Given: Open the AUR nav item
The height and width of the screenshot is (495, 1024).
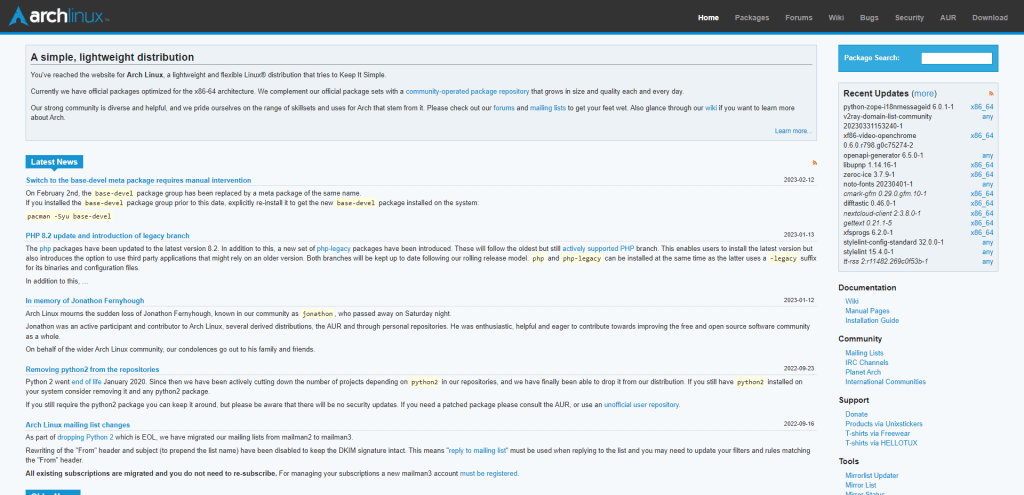Looking at the screenshot, I should (x=948, y=18).
